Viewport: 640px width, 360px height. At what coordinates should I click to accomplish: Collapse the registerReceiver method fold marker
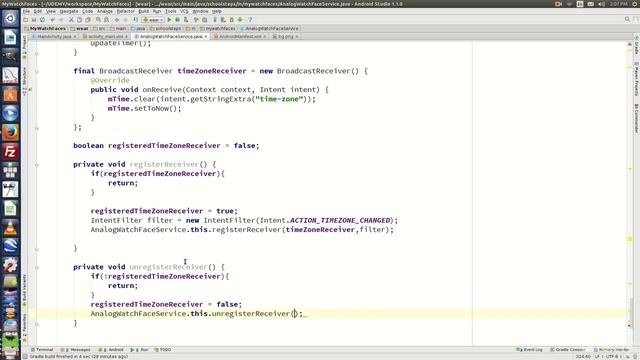click(x=37, y=165)
